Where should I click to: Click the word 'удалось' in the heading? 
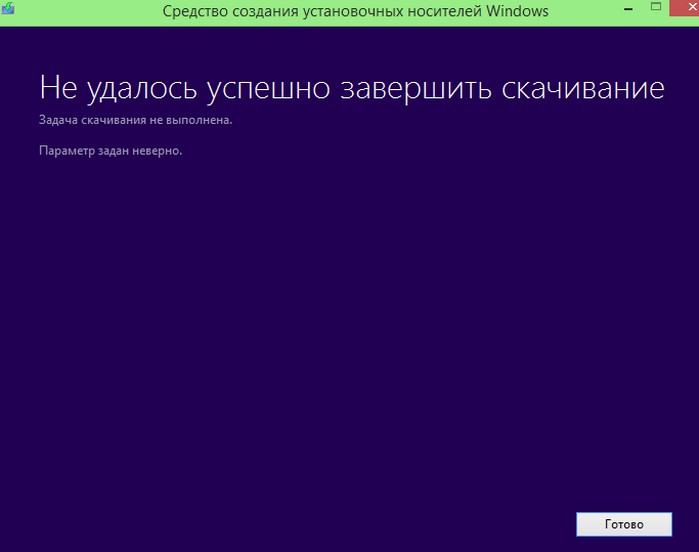click(142, 87)
